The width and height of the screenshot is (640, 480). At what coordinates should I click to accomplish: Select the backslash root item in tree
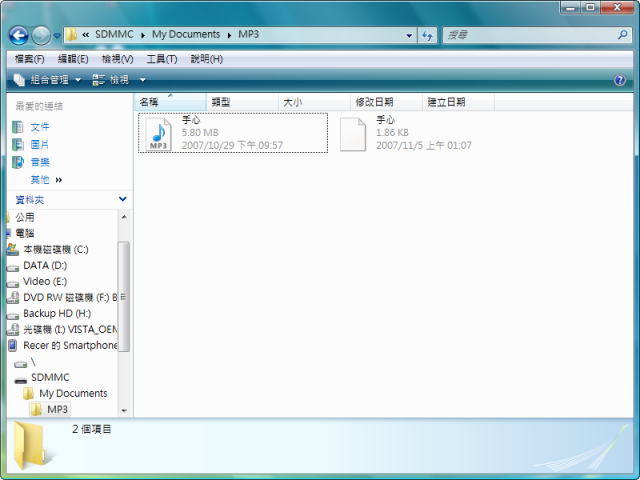point(33,362)
